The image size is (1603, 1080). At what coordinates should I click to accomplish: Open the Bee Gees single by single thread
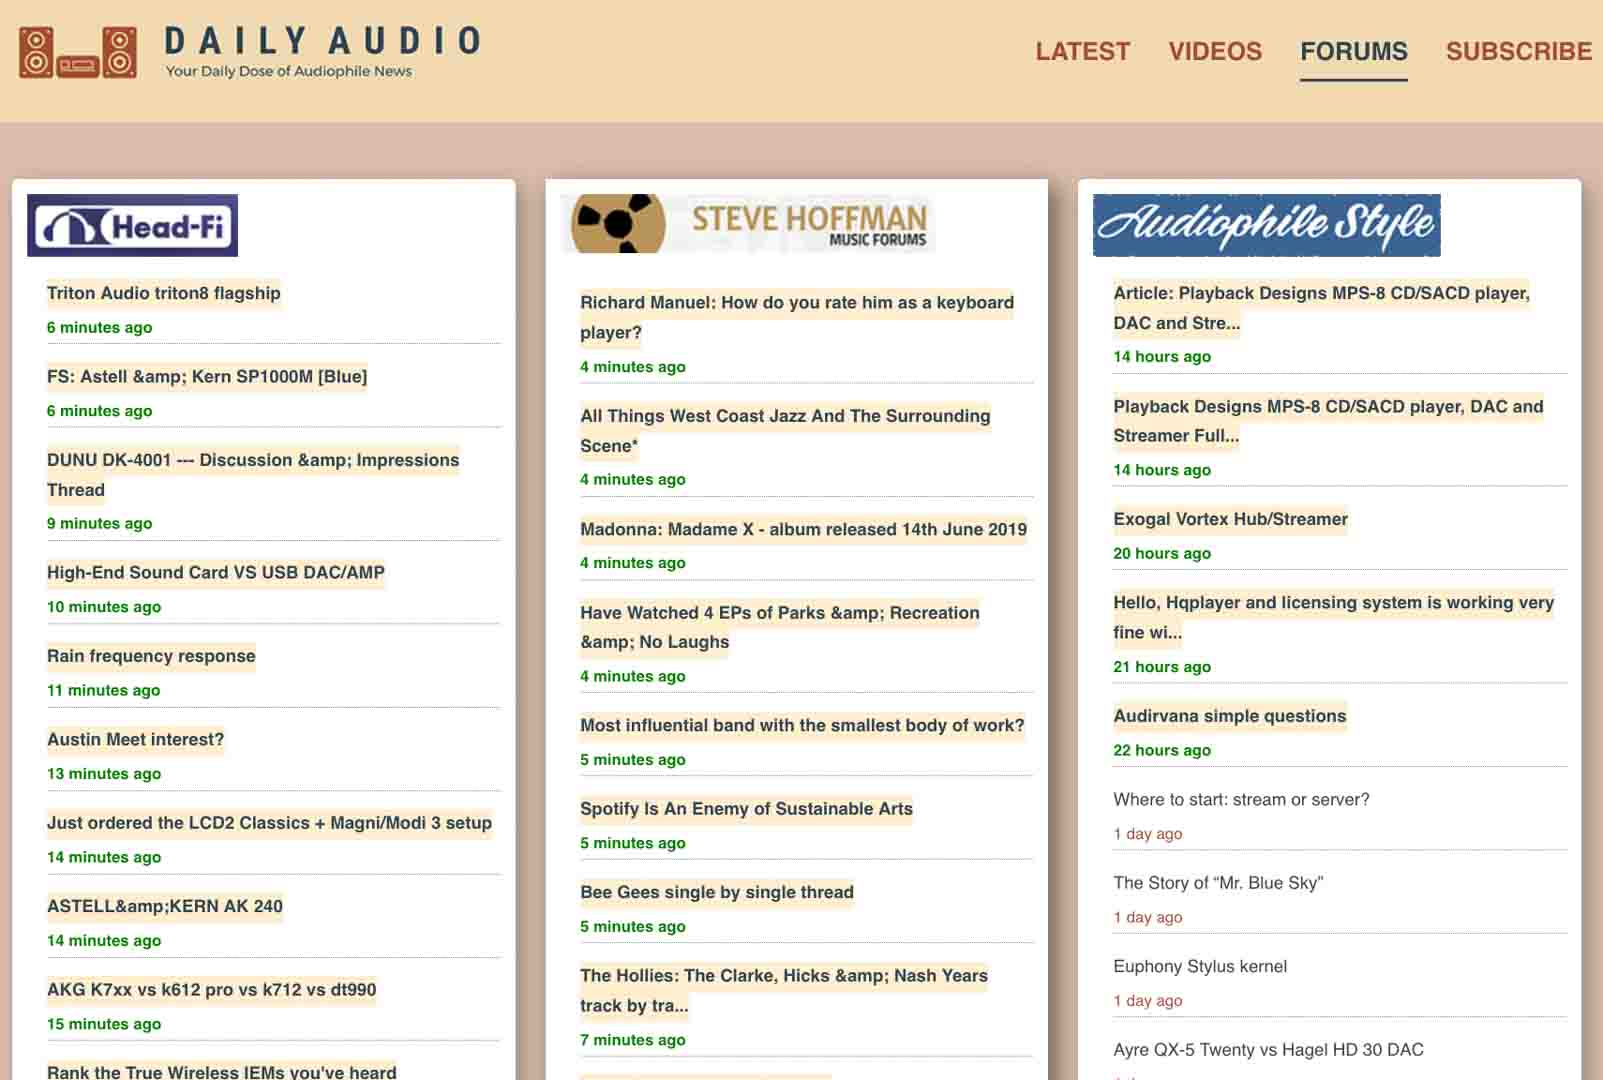pos(717,892)
